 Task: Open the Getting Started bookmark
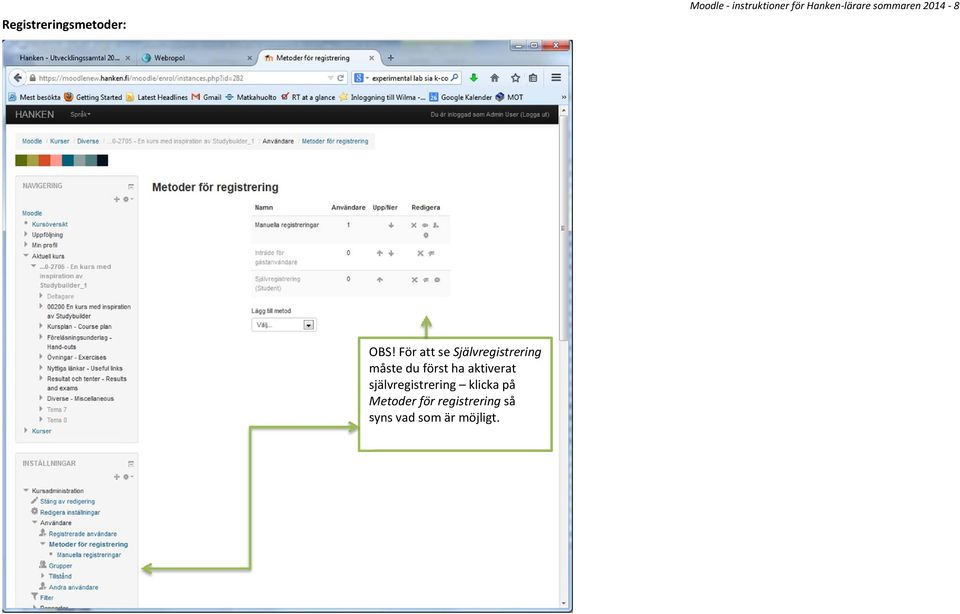pos(93,97)
